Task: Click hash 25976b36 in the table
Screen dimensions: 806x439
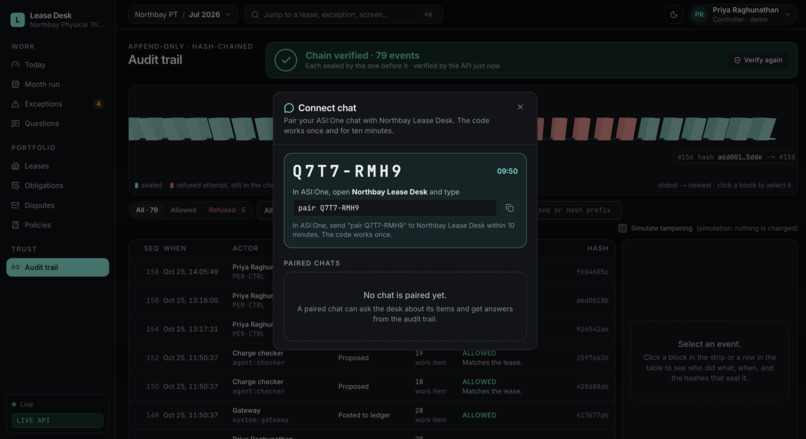Action: tap(592, 358)
